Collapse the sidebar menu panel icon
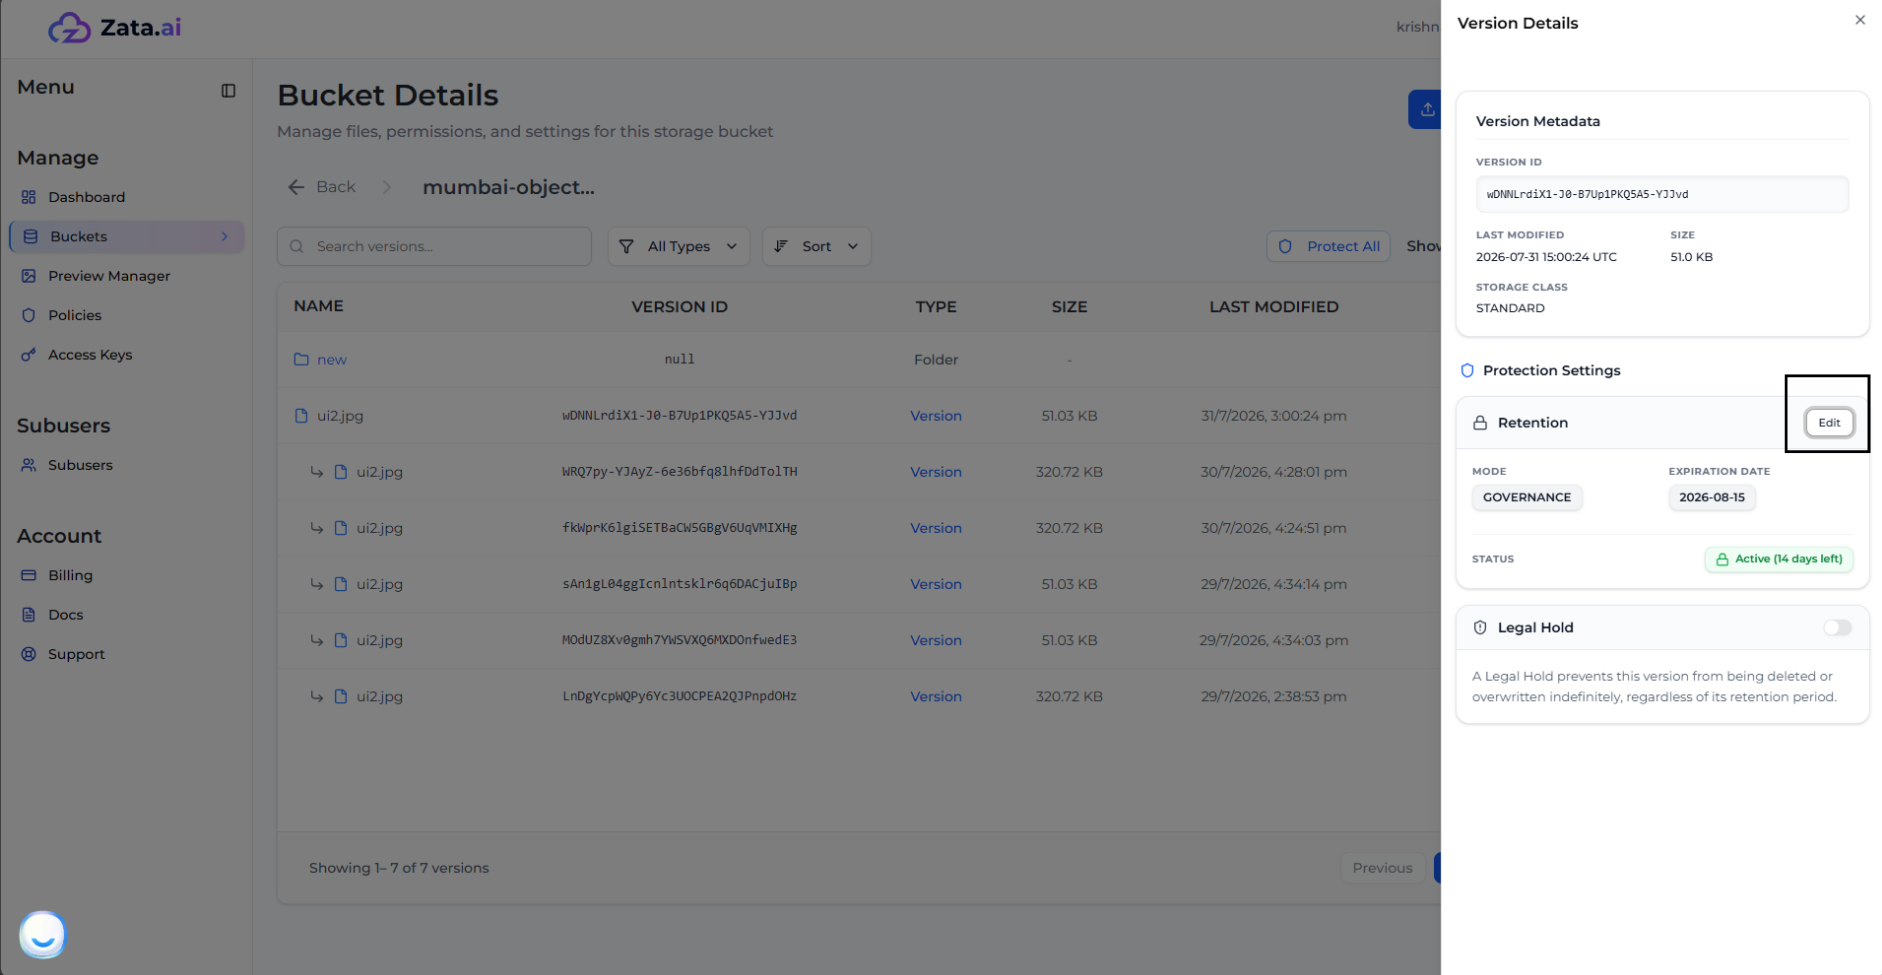The image size is (1882, 975). click(228, 91)
